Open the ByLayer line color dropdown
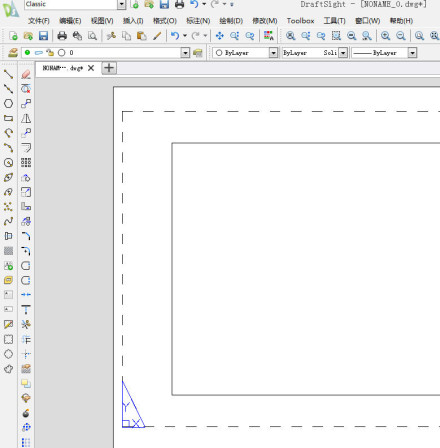440x448 pixels. pos(273,53)
